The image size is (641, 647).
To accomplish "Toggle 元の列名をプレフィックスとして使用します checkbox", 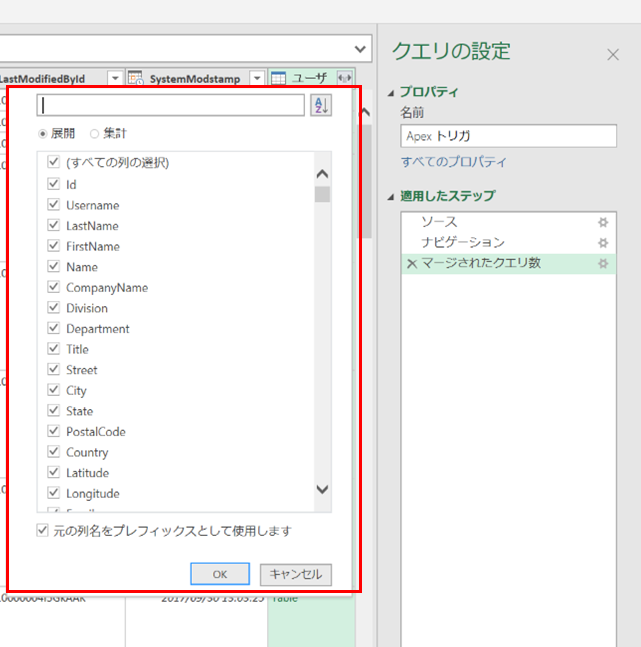I will pos(43,530).
